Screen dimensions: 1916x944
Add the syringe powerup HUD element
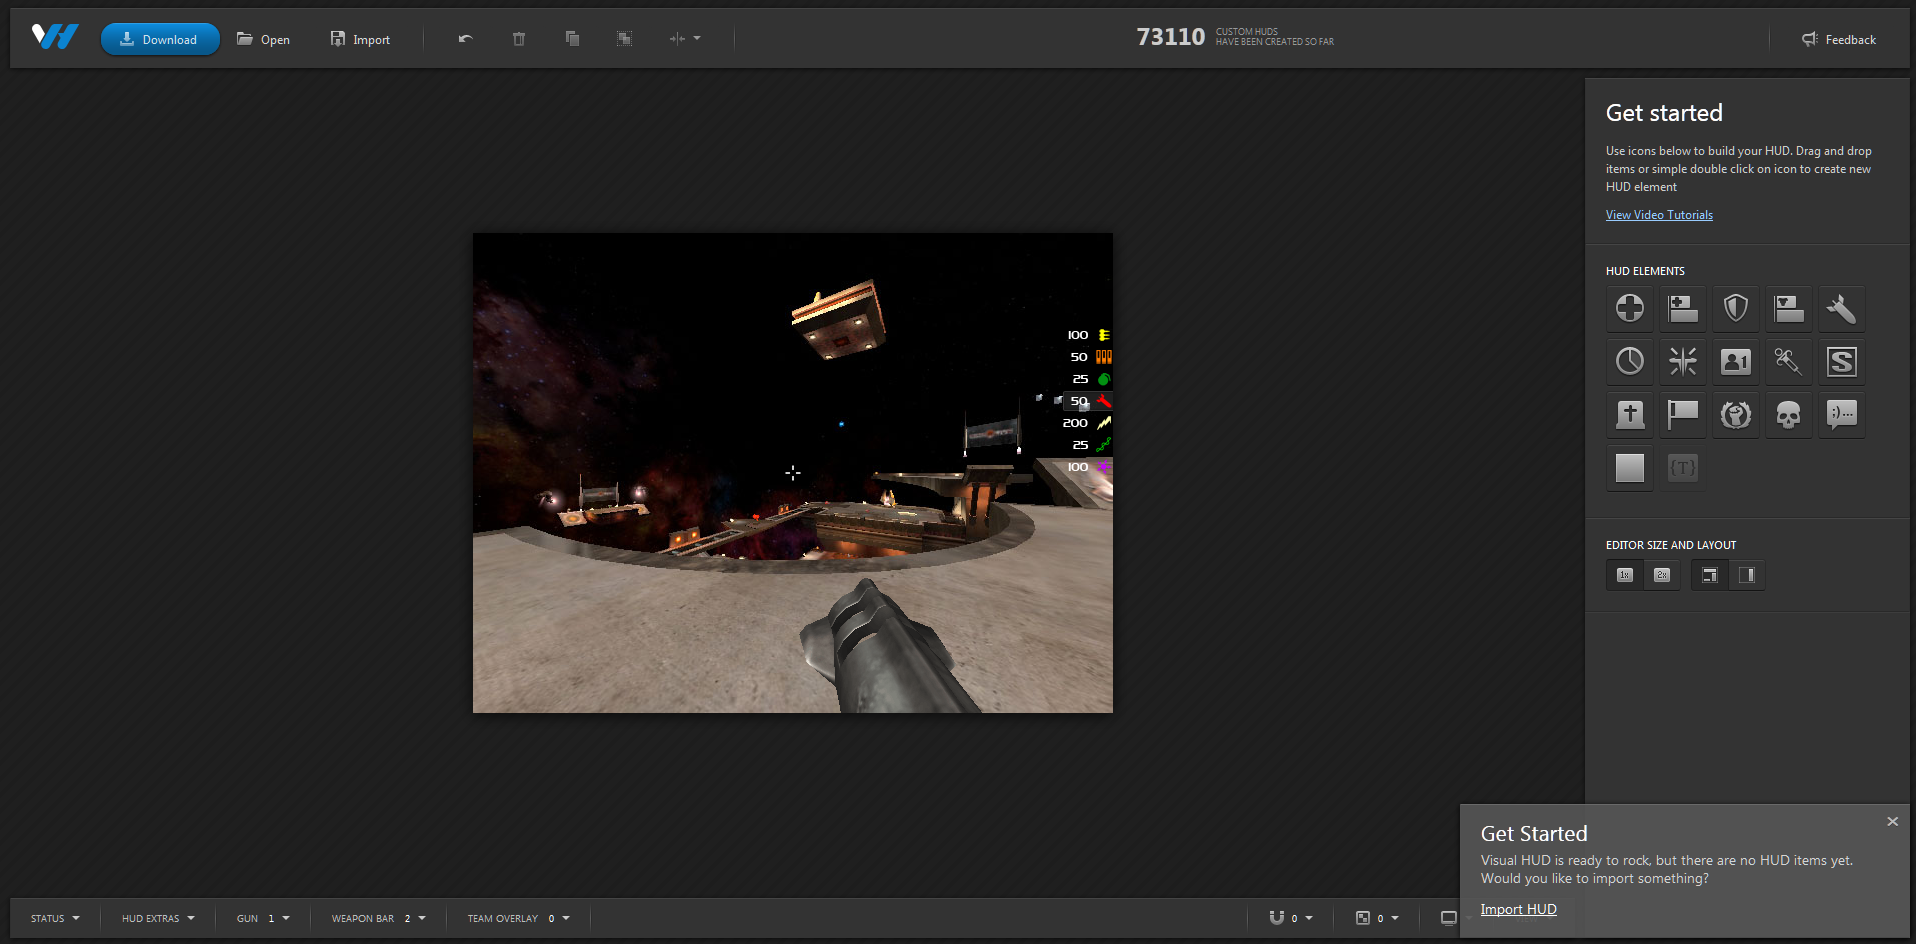(x=1788, y=362)
